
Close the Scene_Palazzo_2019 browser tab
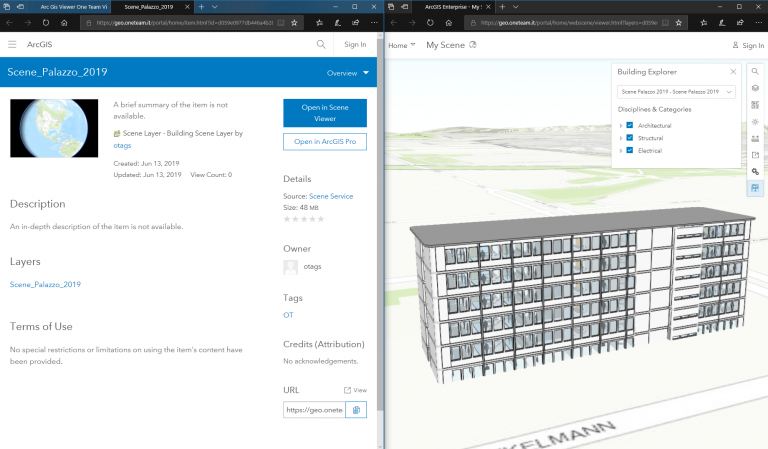pos(187,7)
